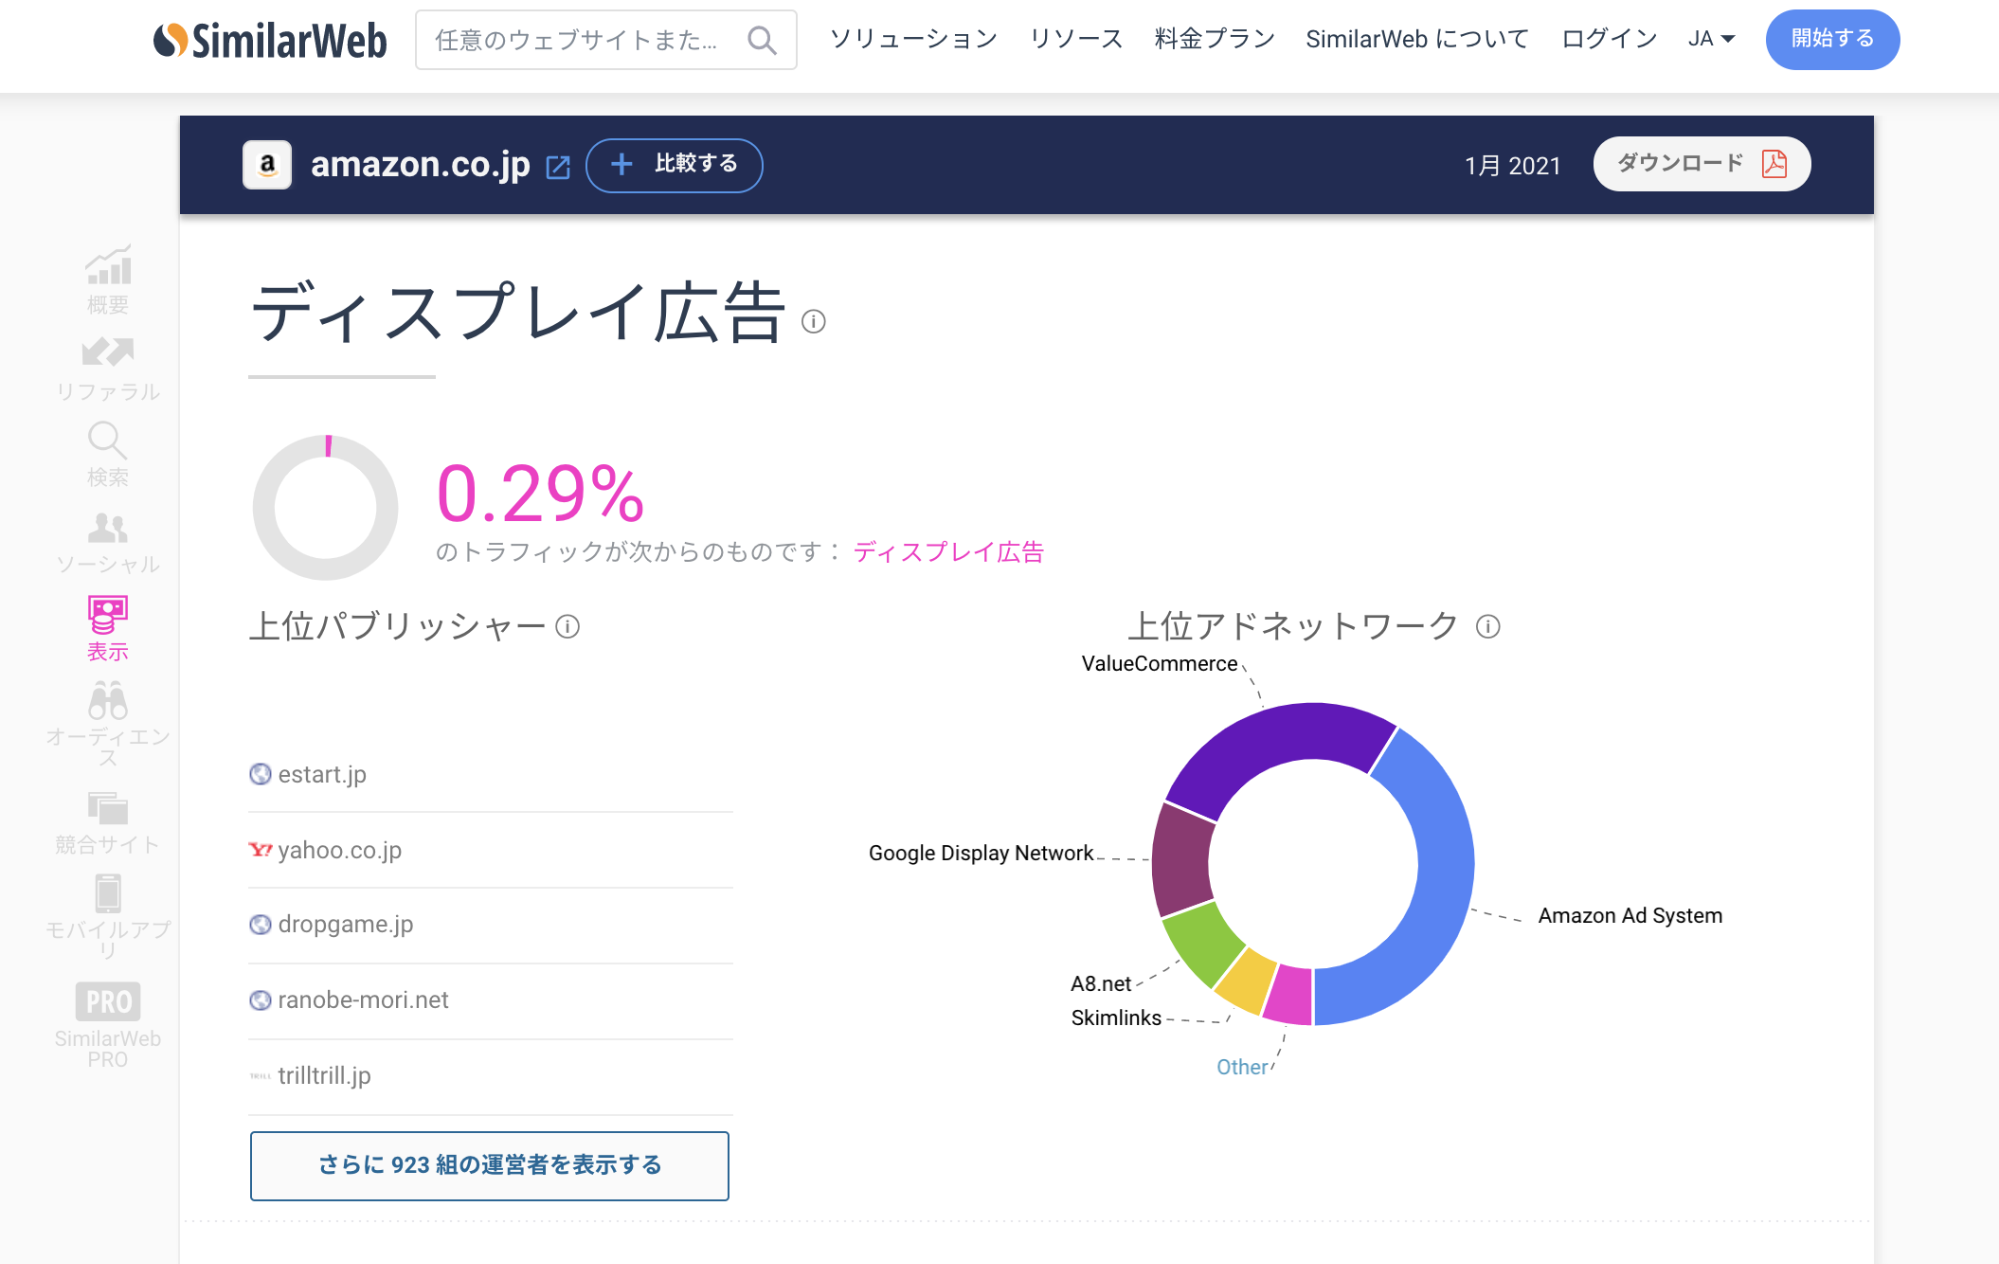Open the ソリューション menu

click(x=913, y=39)
